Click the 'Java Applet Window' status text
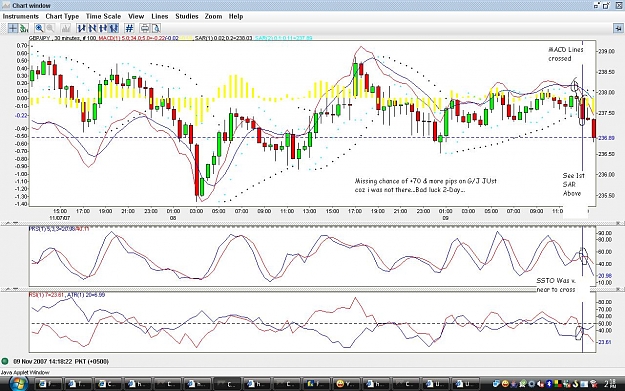The height and width of the screenshot is (391, 625). 25,373
